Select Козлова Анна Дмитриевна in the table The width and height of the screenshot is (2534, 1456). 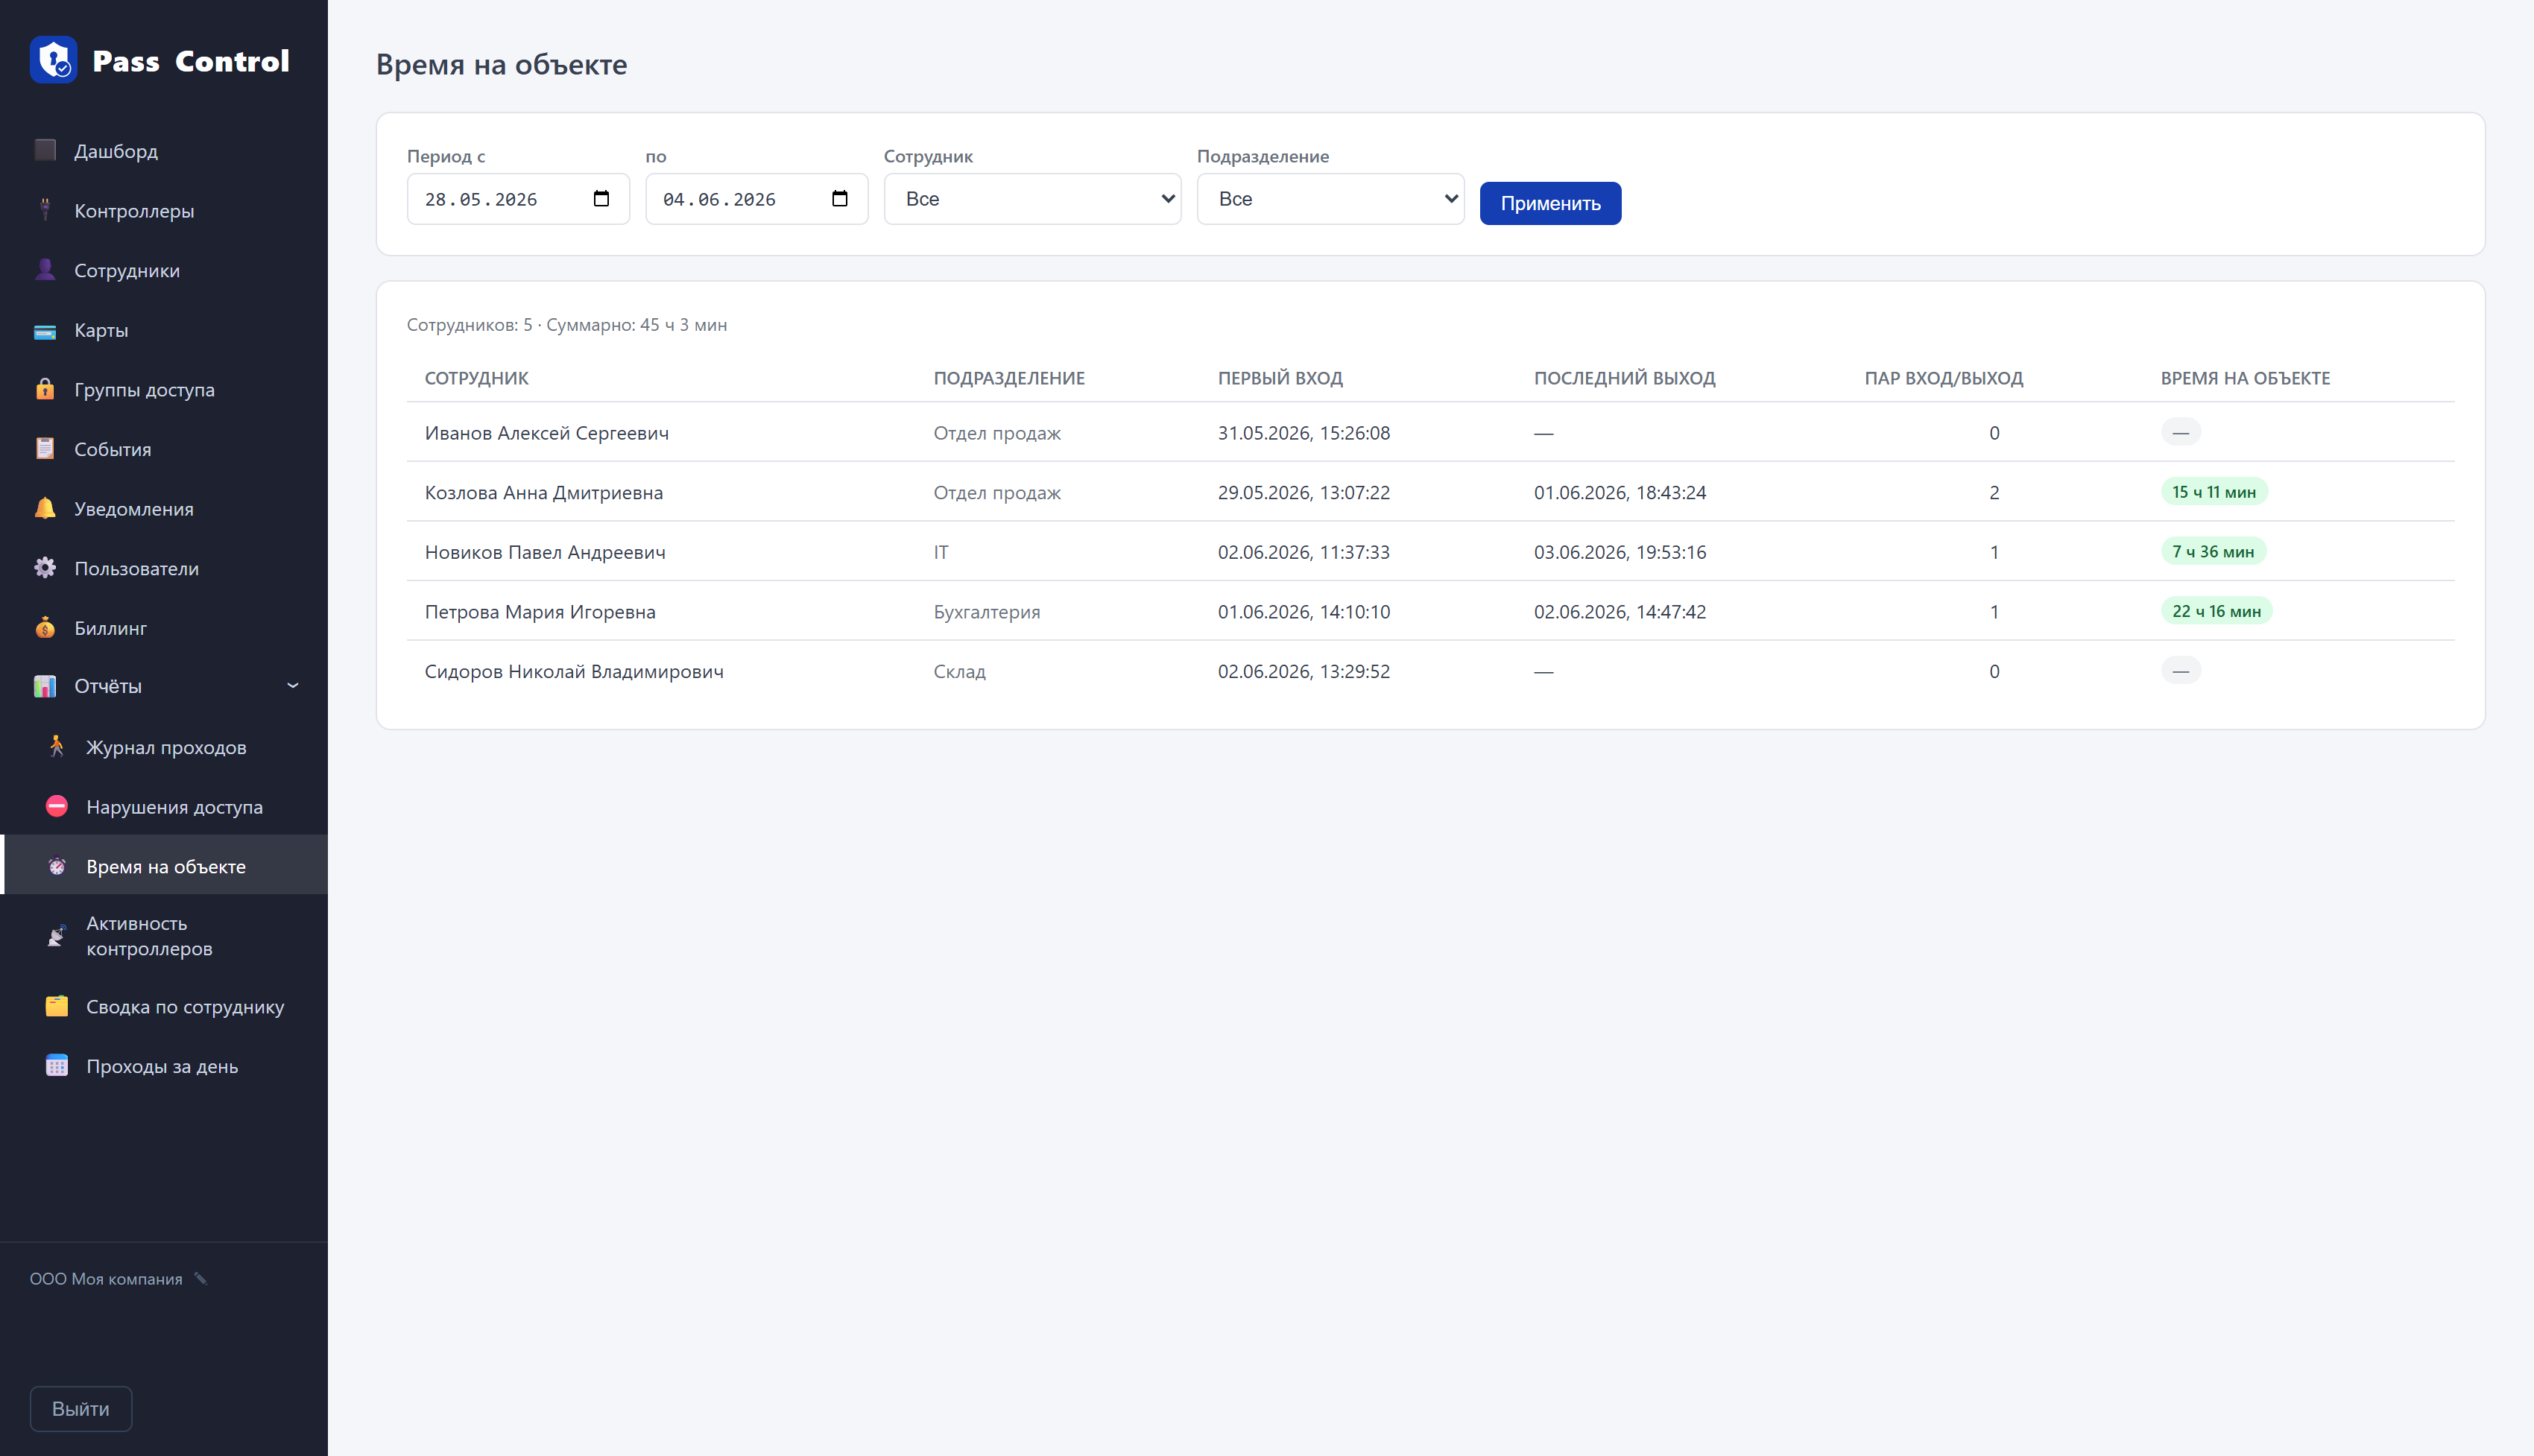[x=544, y=492]
